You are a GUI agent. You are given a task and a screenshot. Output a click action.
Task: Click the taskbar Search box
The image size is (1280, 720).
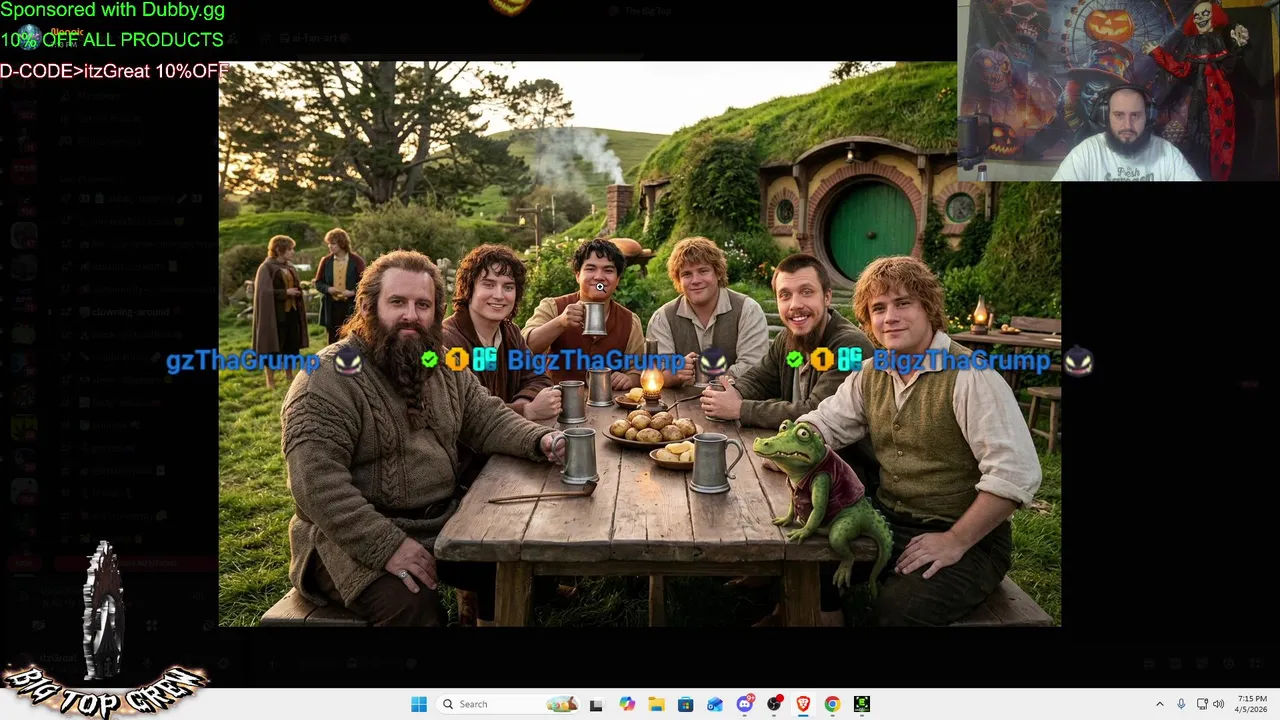coord(510,704)
